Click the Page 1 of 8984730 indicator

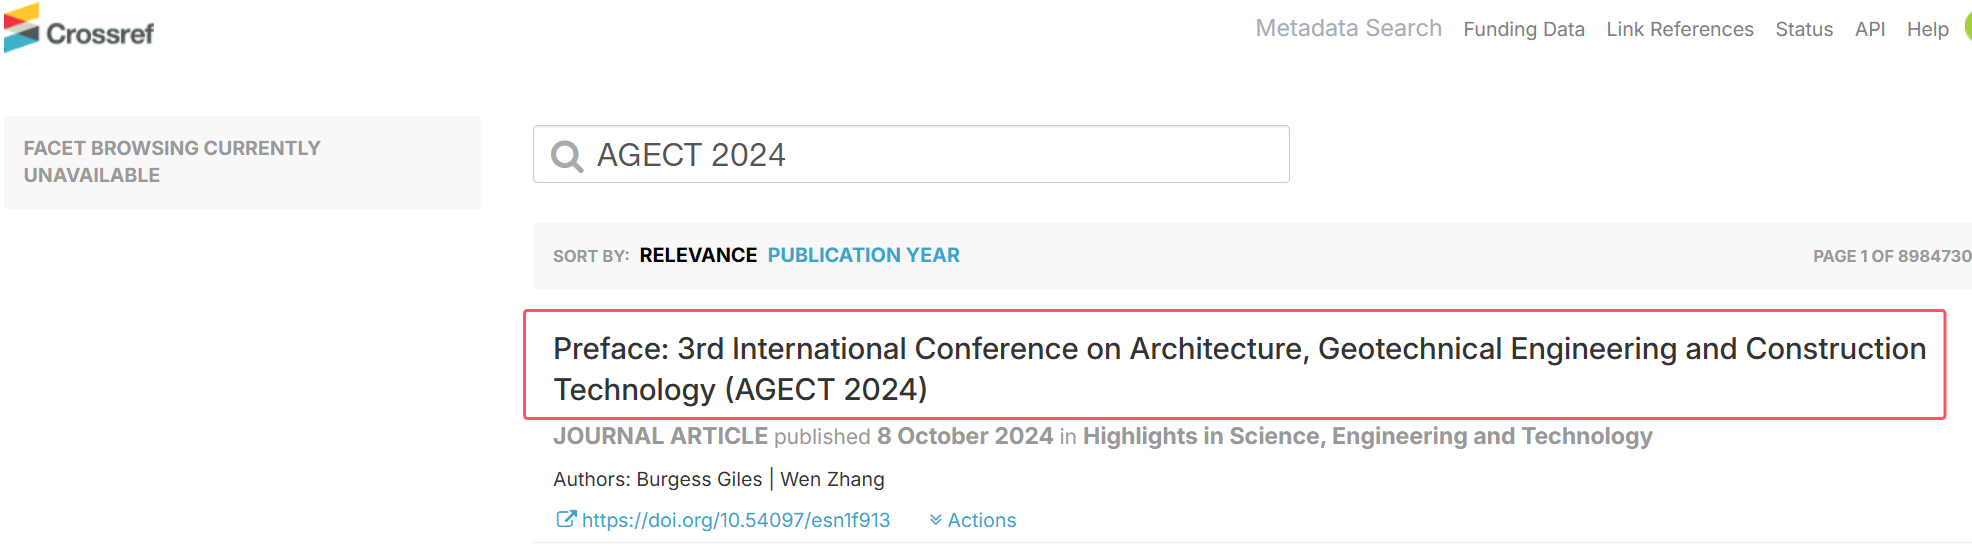1892,256
